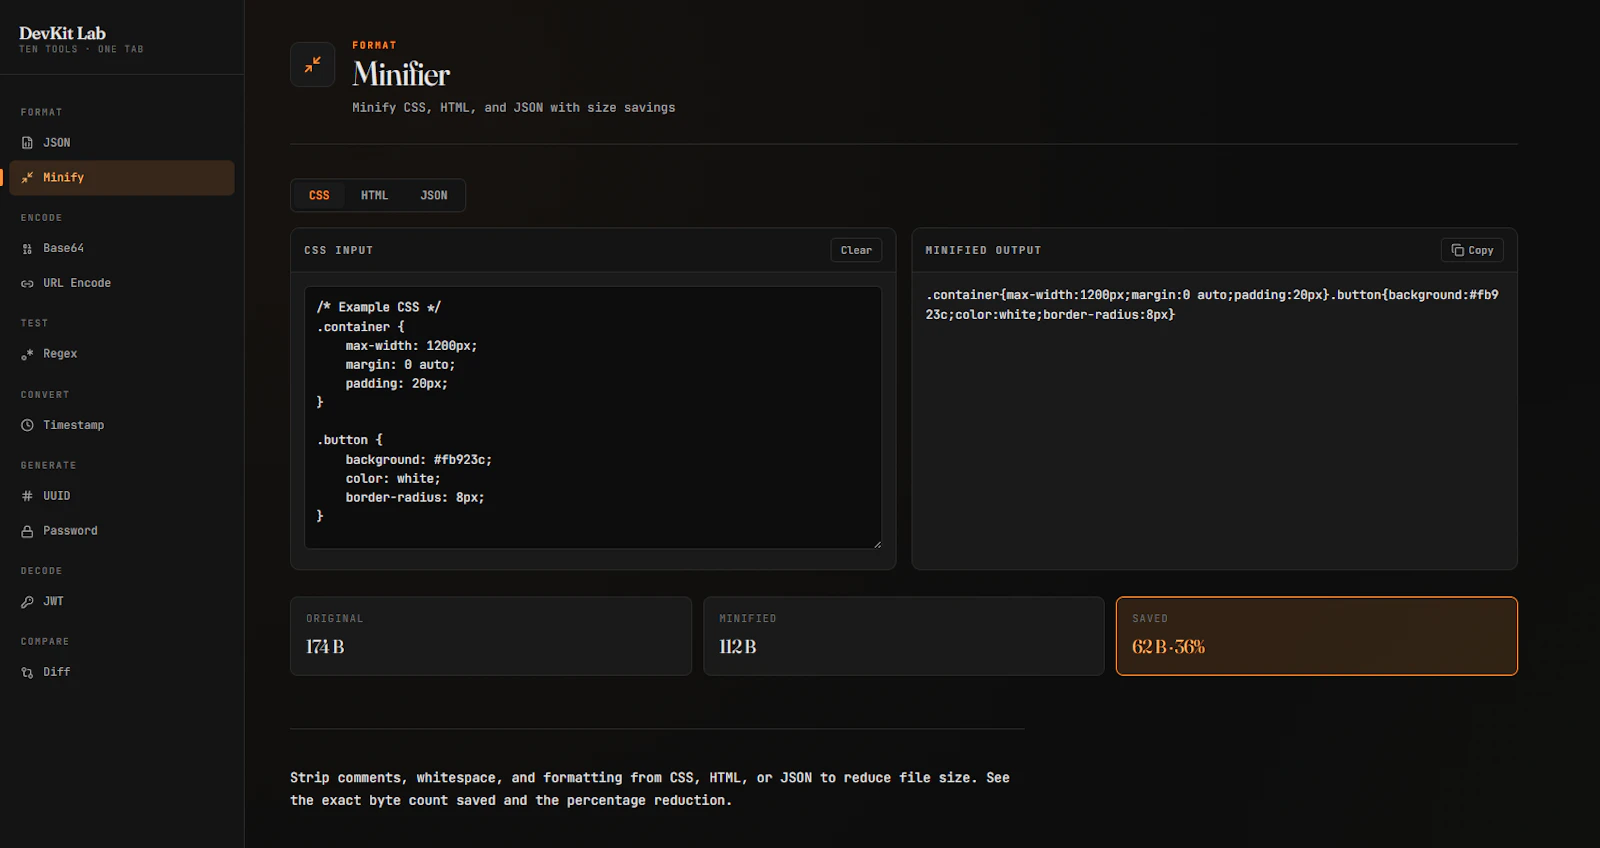Image resolution: width=1600 pixels, height=848 pixels.
Task: Click the Timestamp clock icon
Action: [x=27, y=425]
